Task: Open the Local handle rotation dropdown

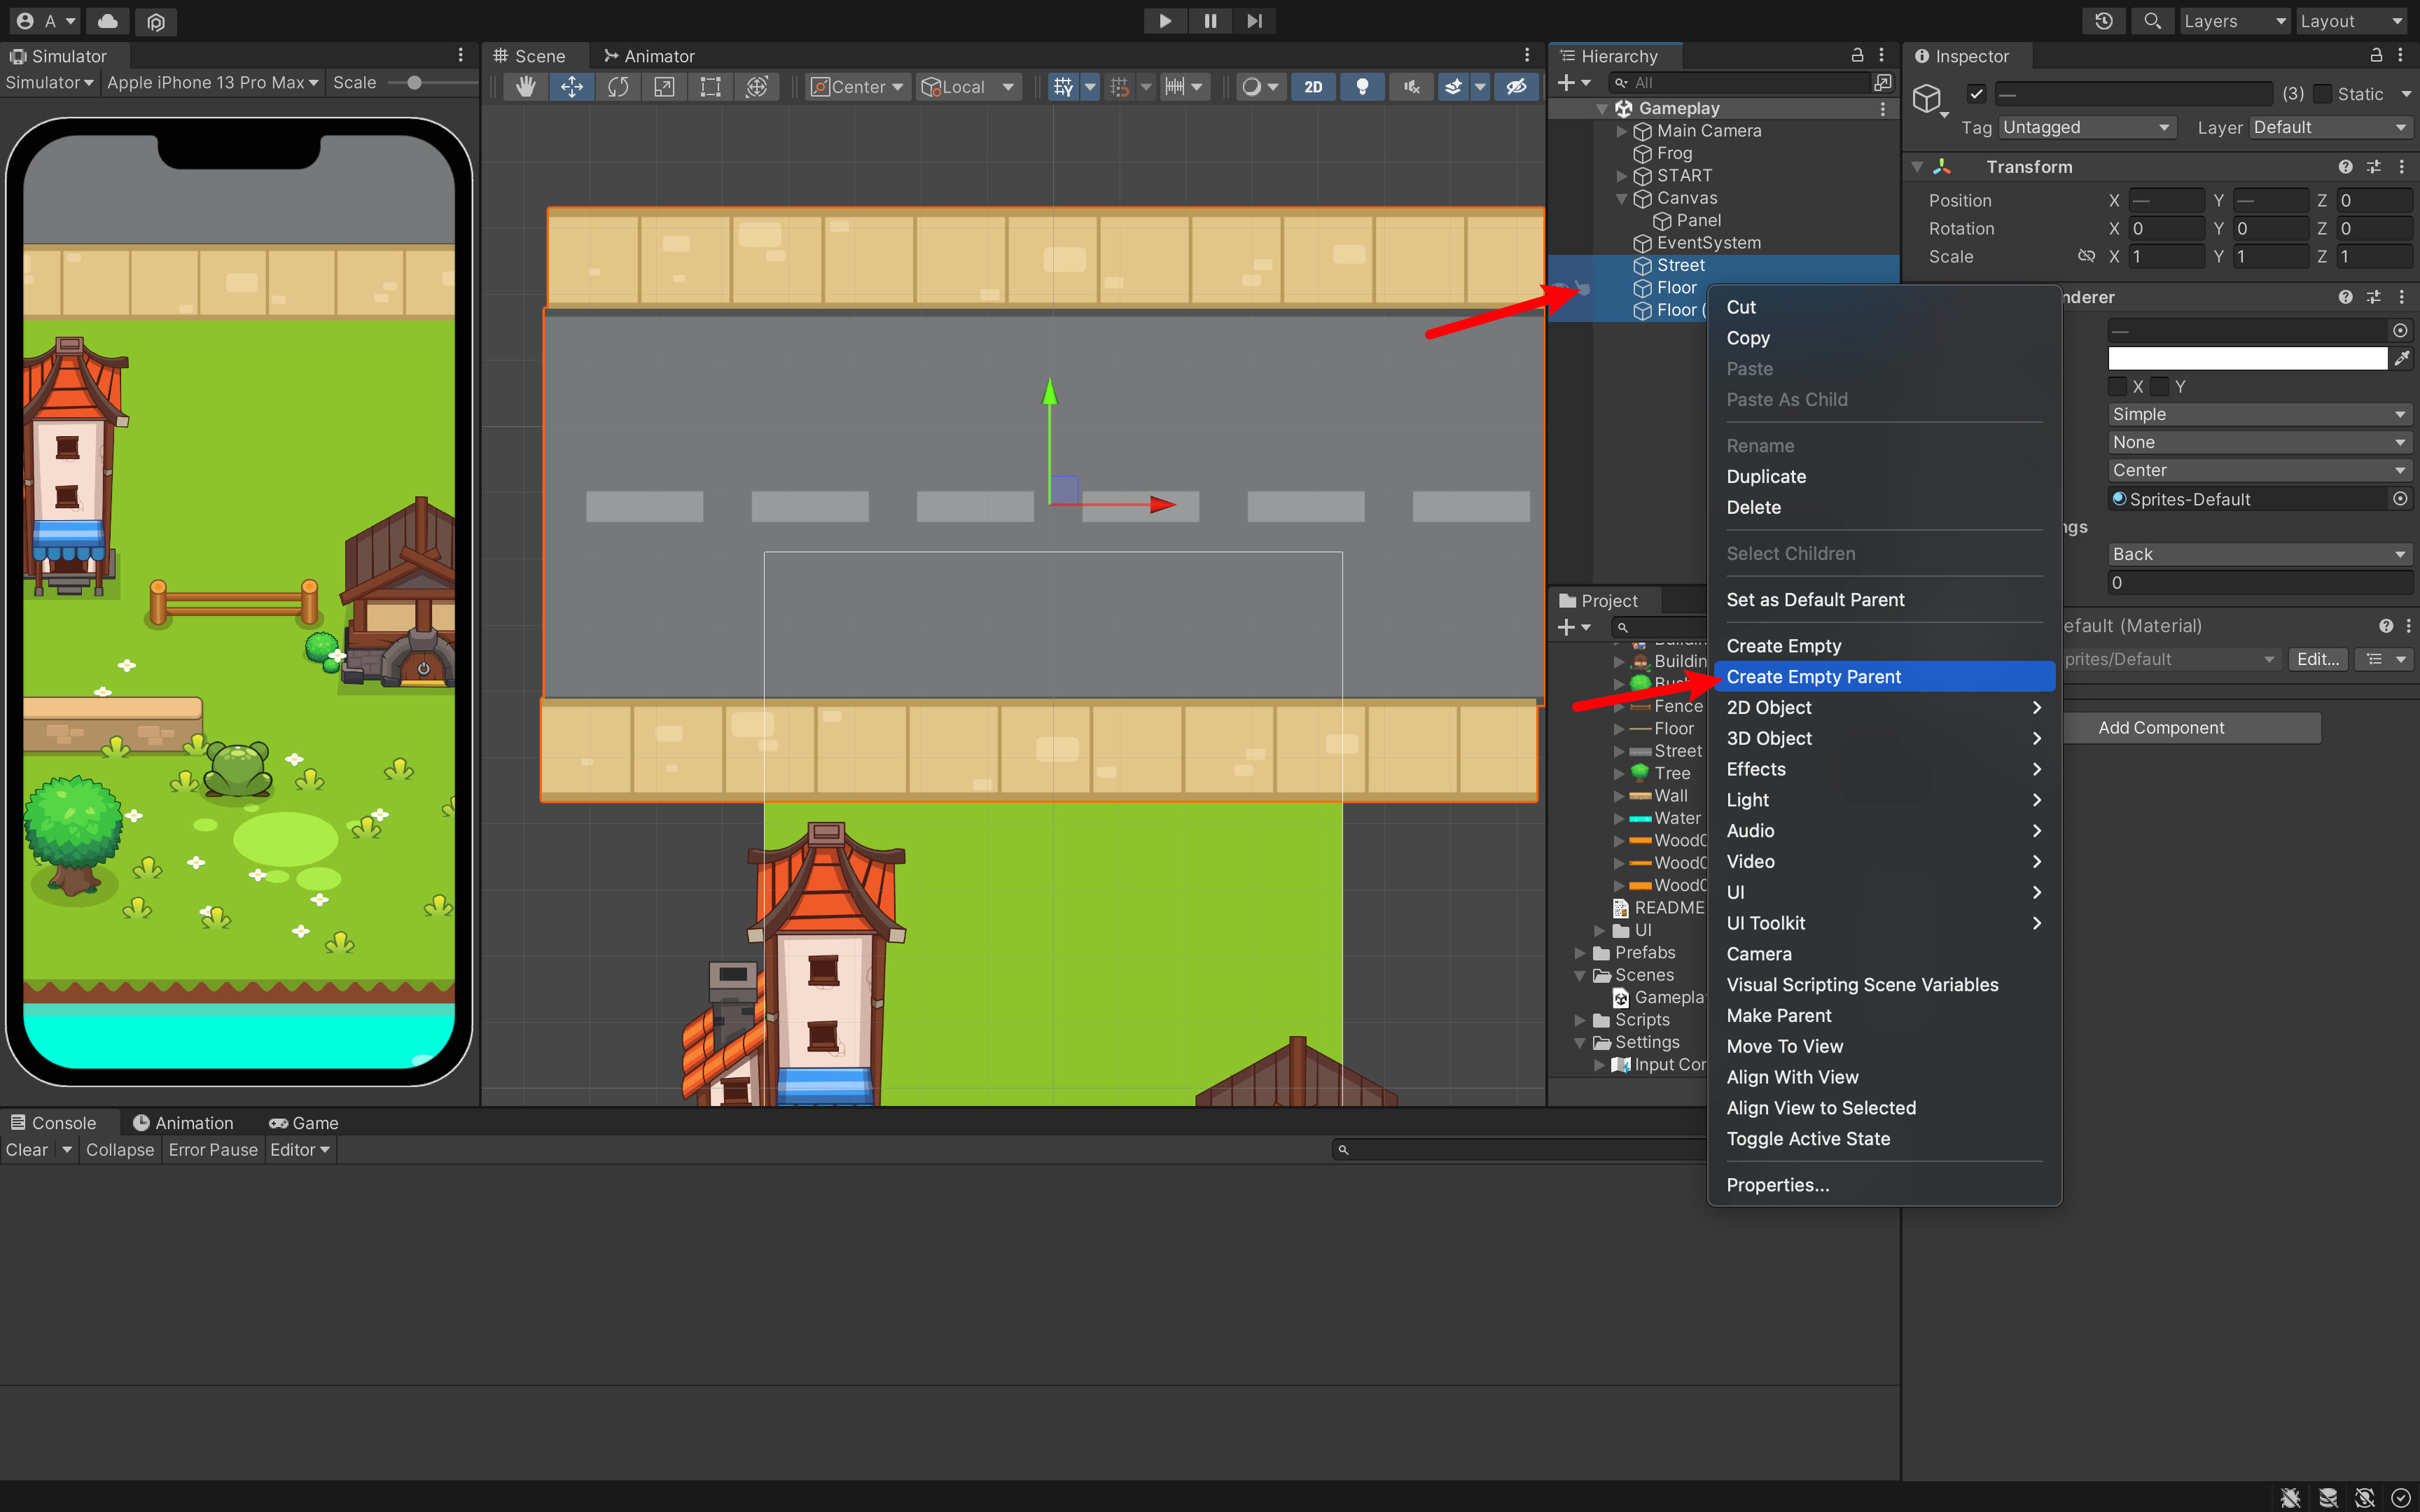Action: point(967,87)
